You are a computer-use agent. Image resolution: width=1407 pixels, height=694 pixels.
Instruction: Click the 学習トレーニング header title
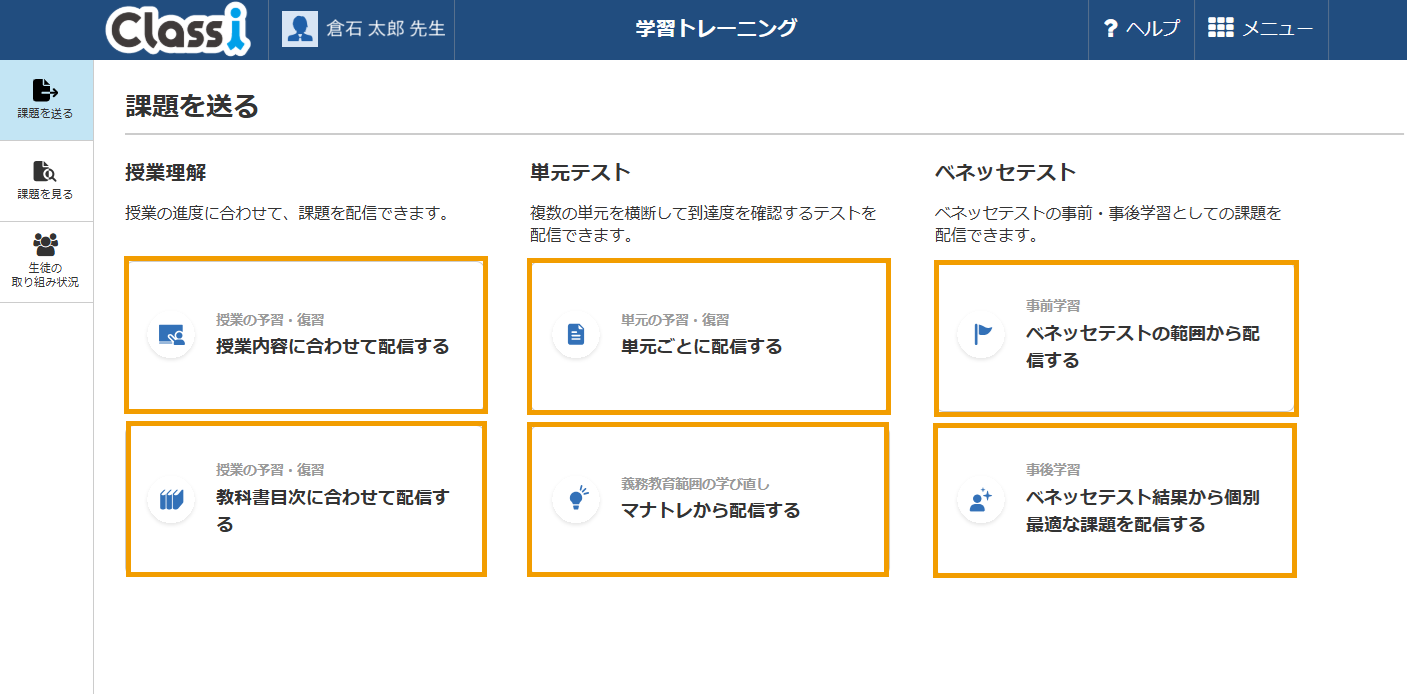(x=716, y=28)
